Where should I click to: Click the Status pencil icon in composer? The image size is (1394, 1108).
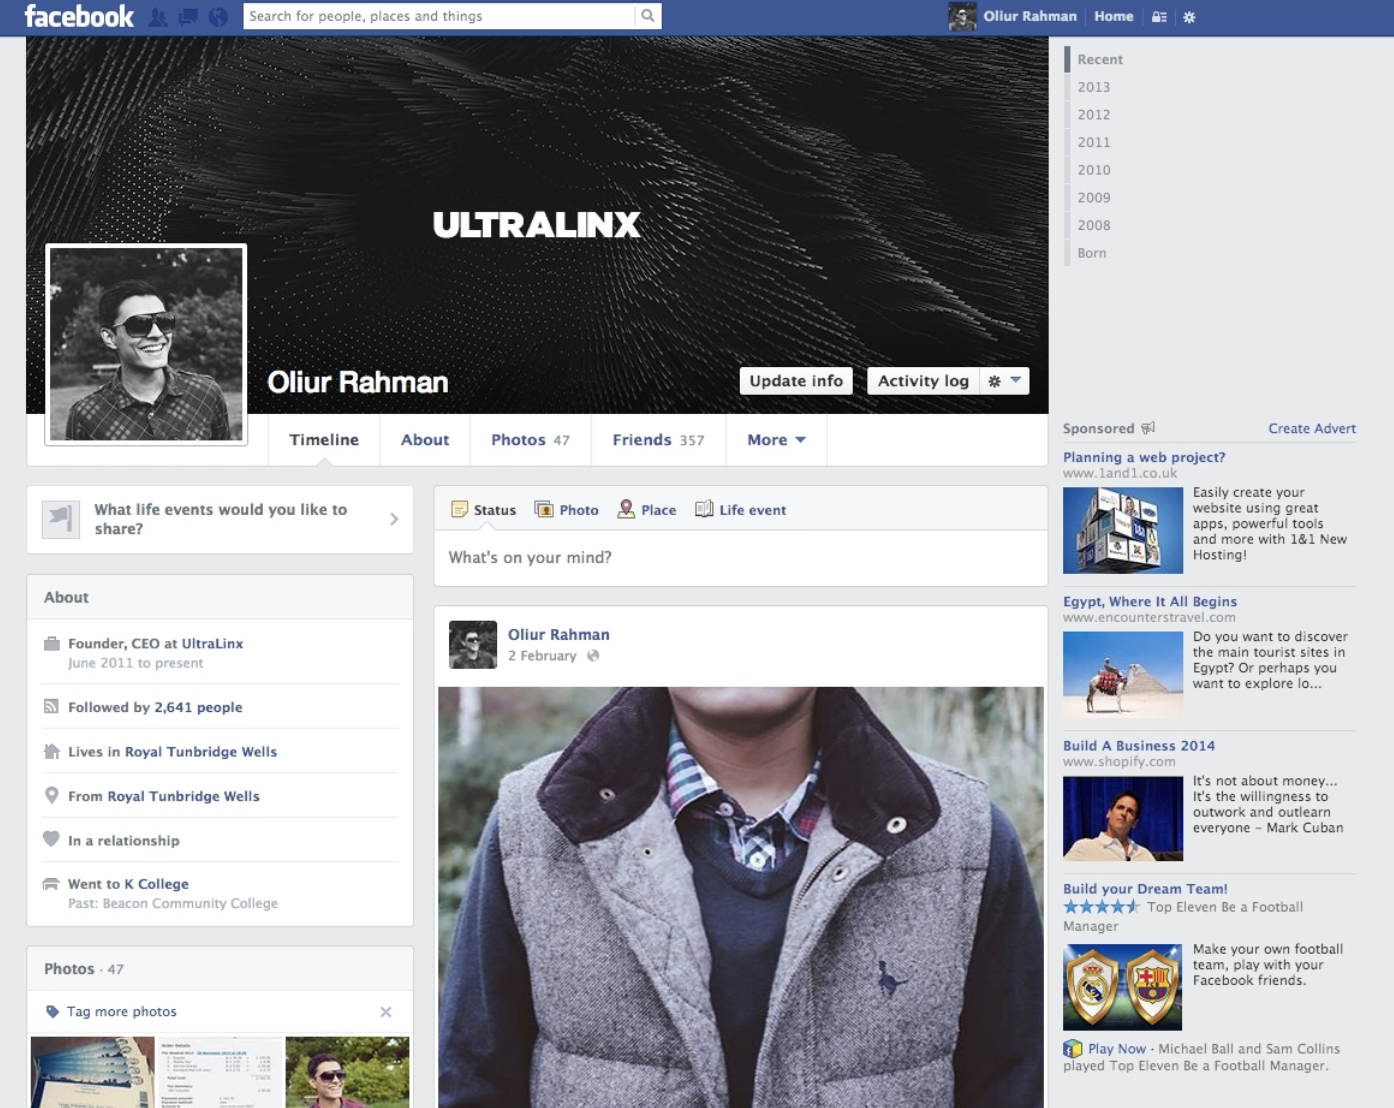tap(459, 509)
